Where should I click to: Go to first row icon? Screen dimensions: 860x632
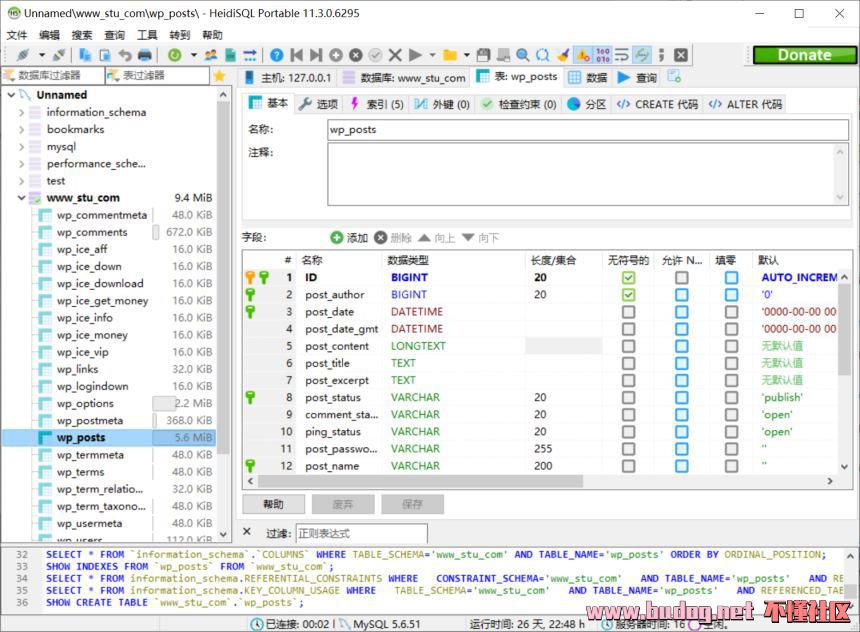click(x=297, y=55)
